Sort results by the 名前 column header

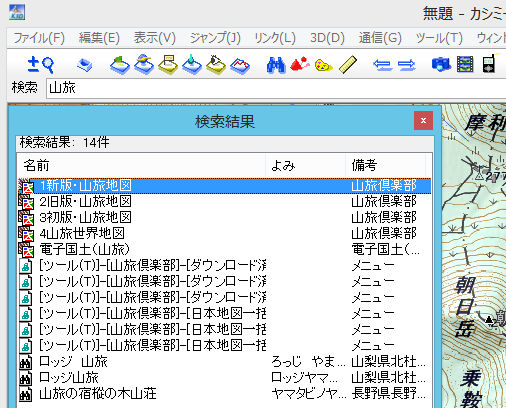141,165
